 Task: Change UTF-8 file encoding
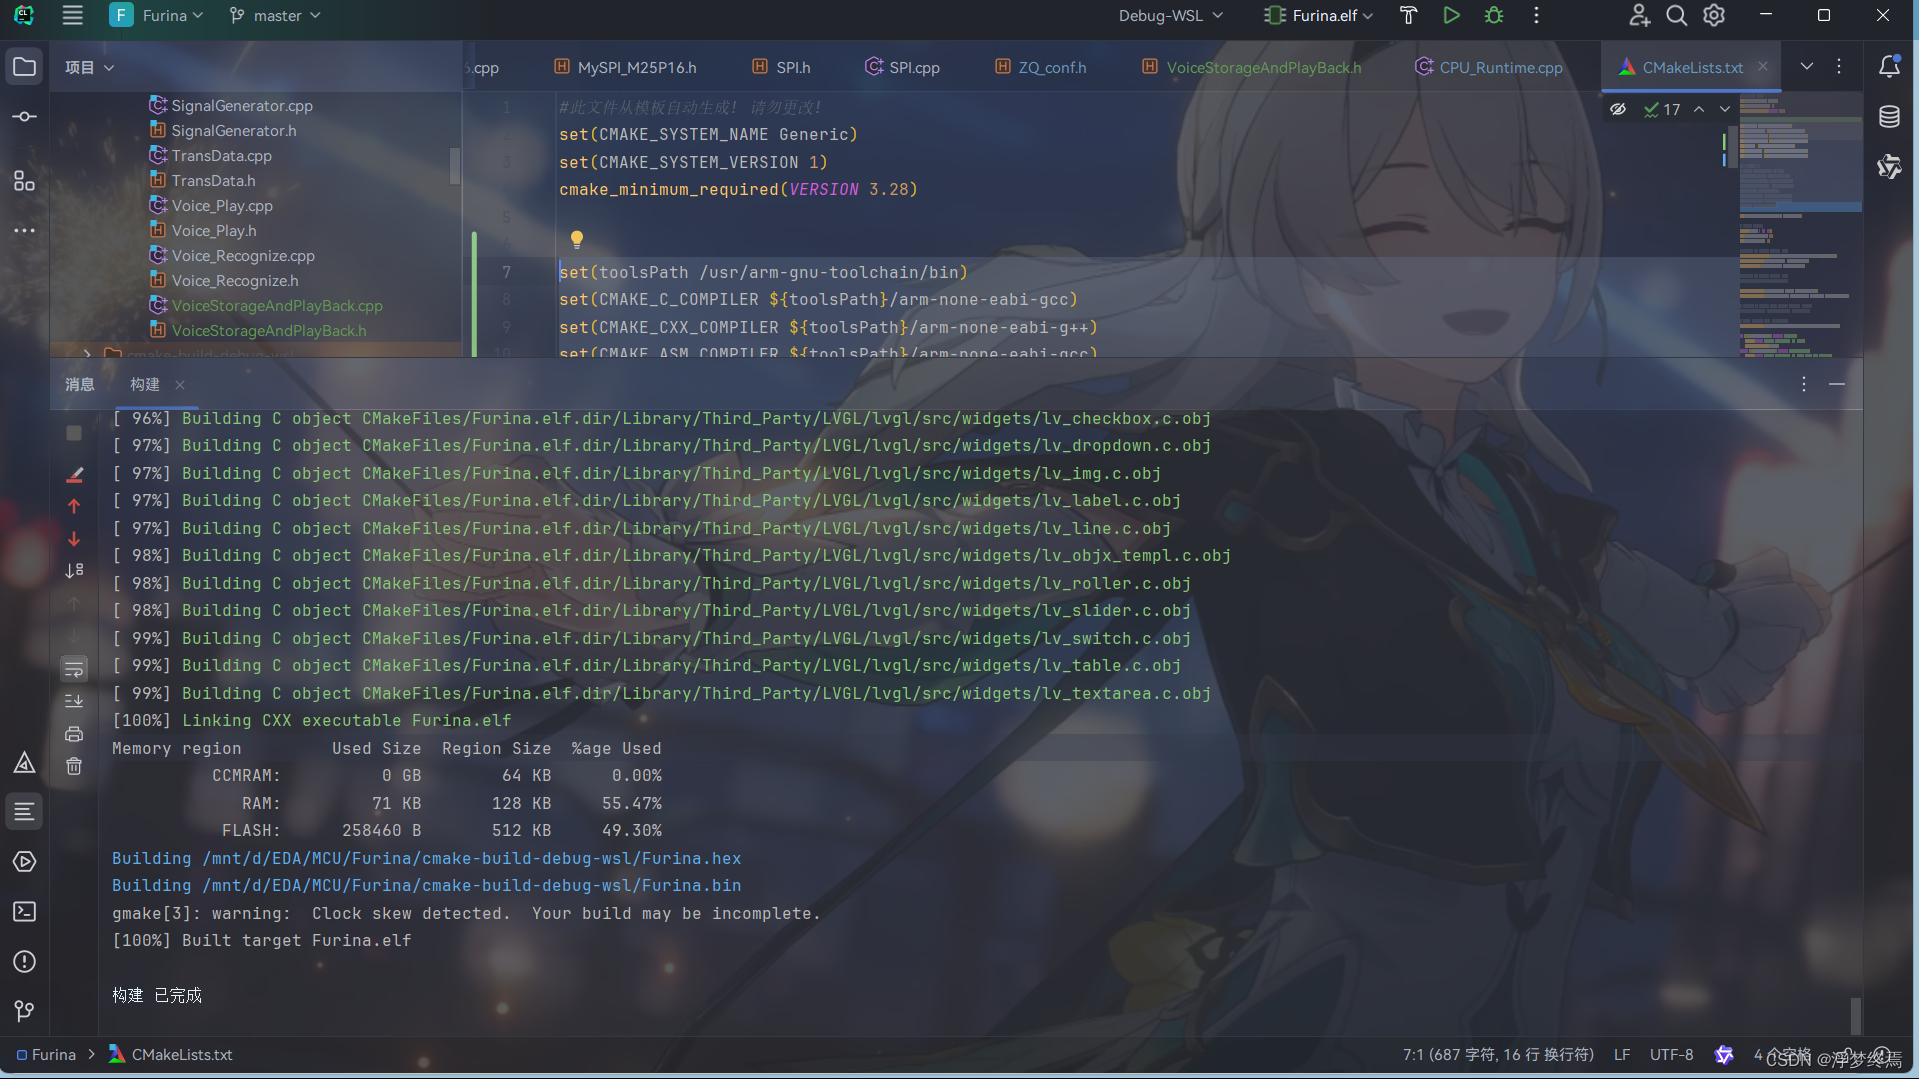pyautogui.click(x=1671, y=1054)
